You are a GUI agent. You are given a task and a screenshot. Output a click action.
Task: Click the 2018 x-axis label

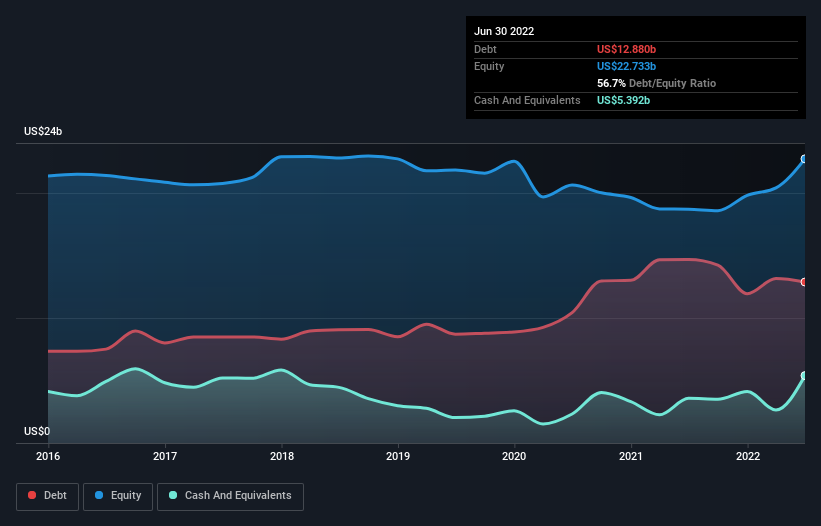coord(282,456)
